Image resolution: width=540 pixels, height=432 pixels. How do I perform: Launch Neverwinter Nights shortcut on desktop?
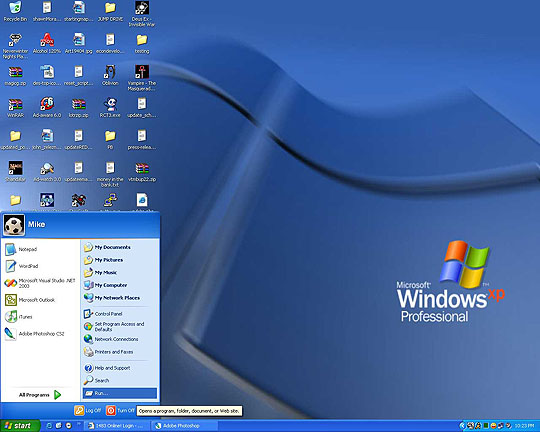click(15, 46)
